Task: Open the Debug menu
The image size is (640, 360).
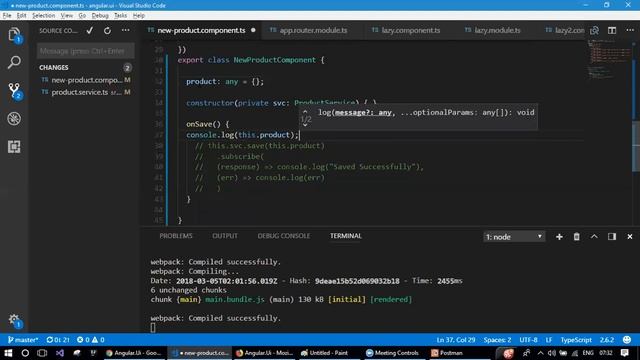Action: point(100,16)
